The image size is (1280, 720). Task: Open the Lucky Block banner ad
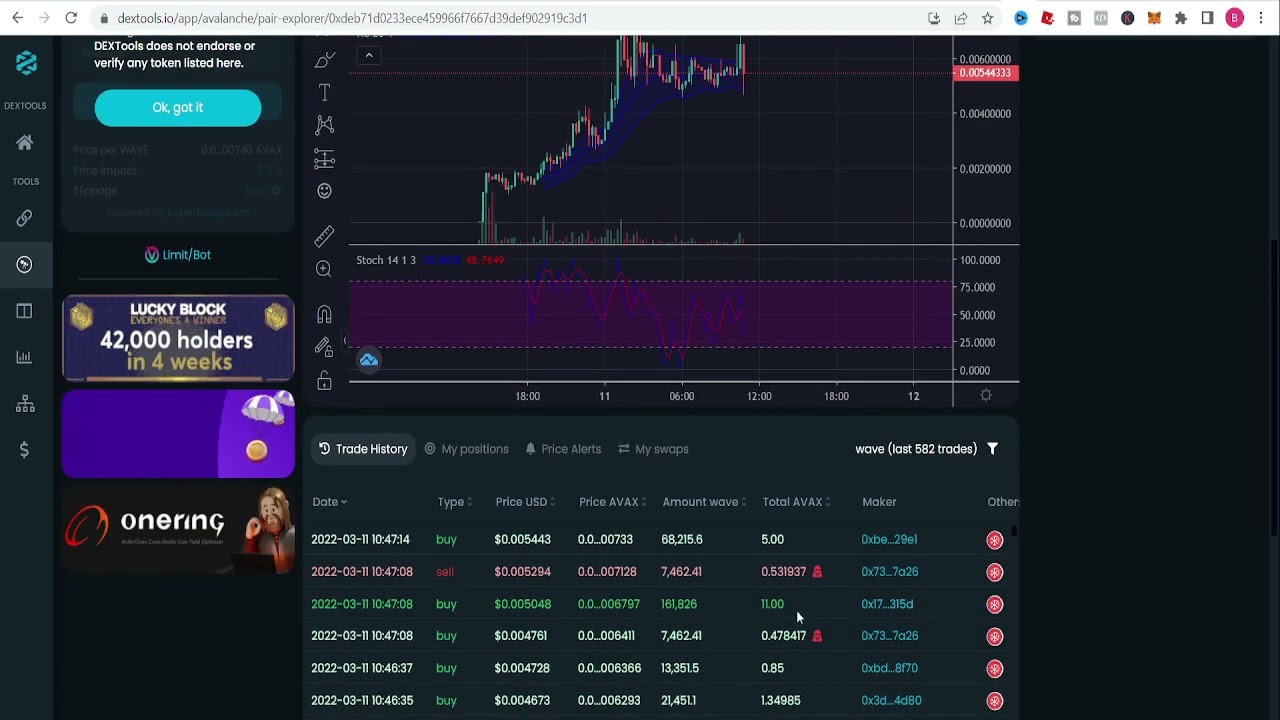click(178, 338)
